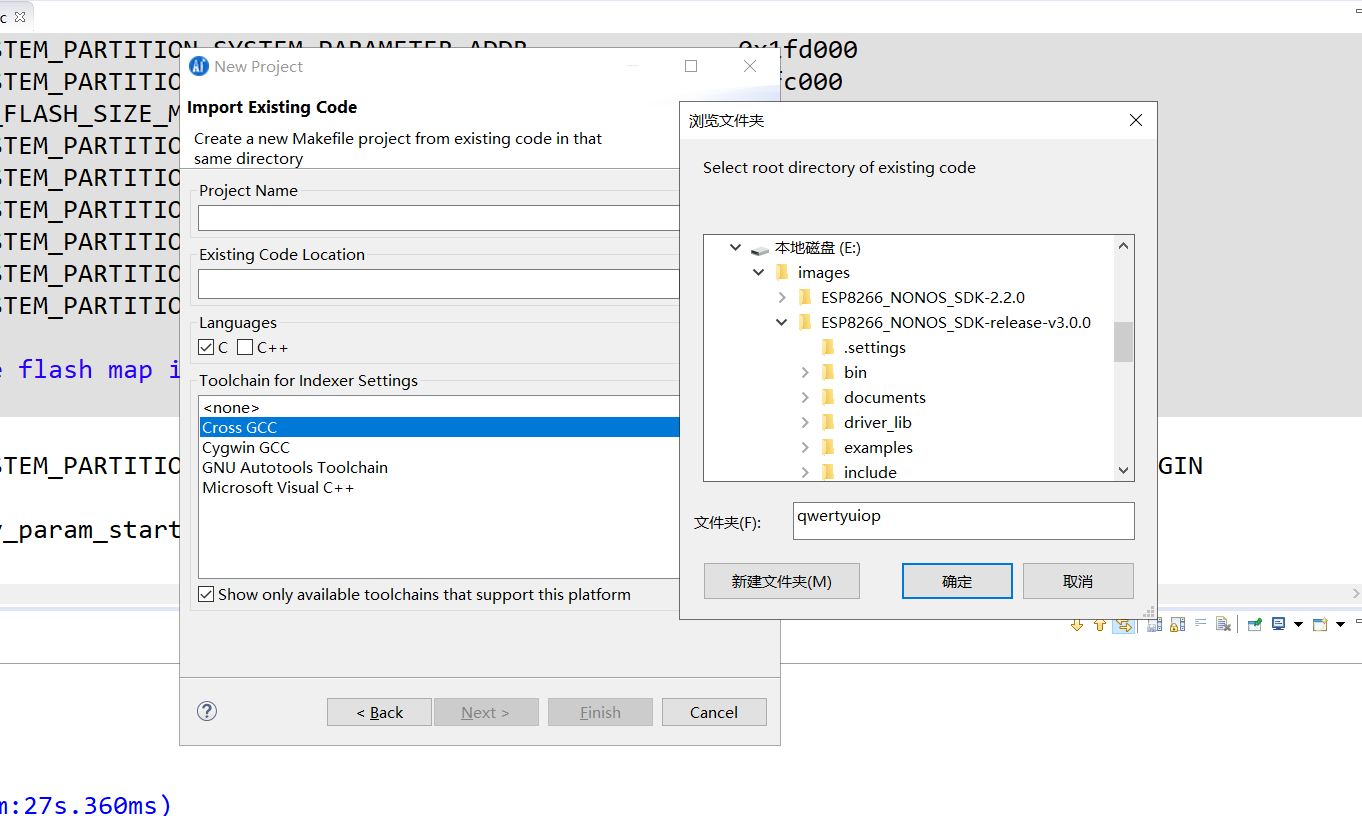The image size is (1362, 816).
Task: Select Microsoft Visual C++ toolchain
Action: 439,487
